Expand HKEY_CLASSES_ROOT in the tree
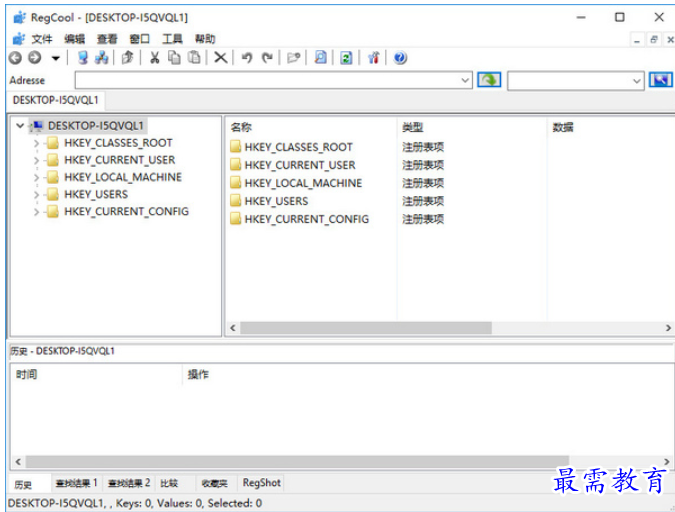 point(37,143)
